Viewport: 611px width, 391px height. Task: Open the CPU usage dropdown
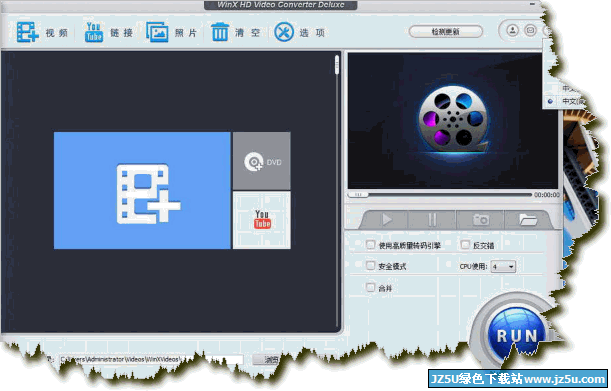503,267
